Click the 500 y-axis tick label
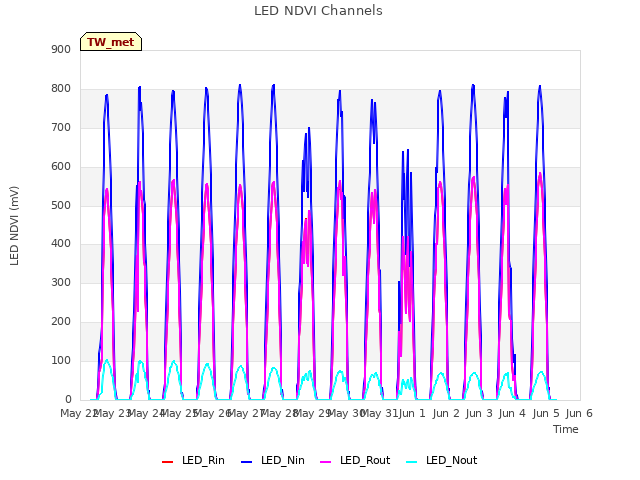The image size is (640, 480). (61, 205)
